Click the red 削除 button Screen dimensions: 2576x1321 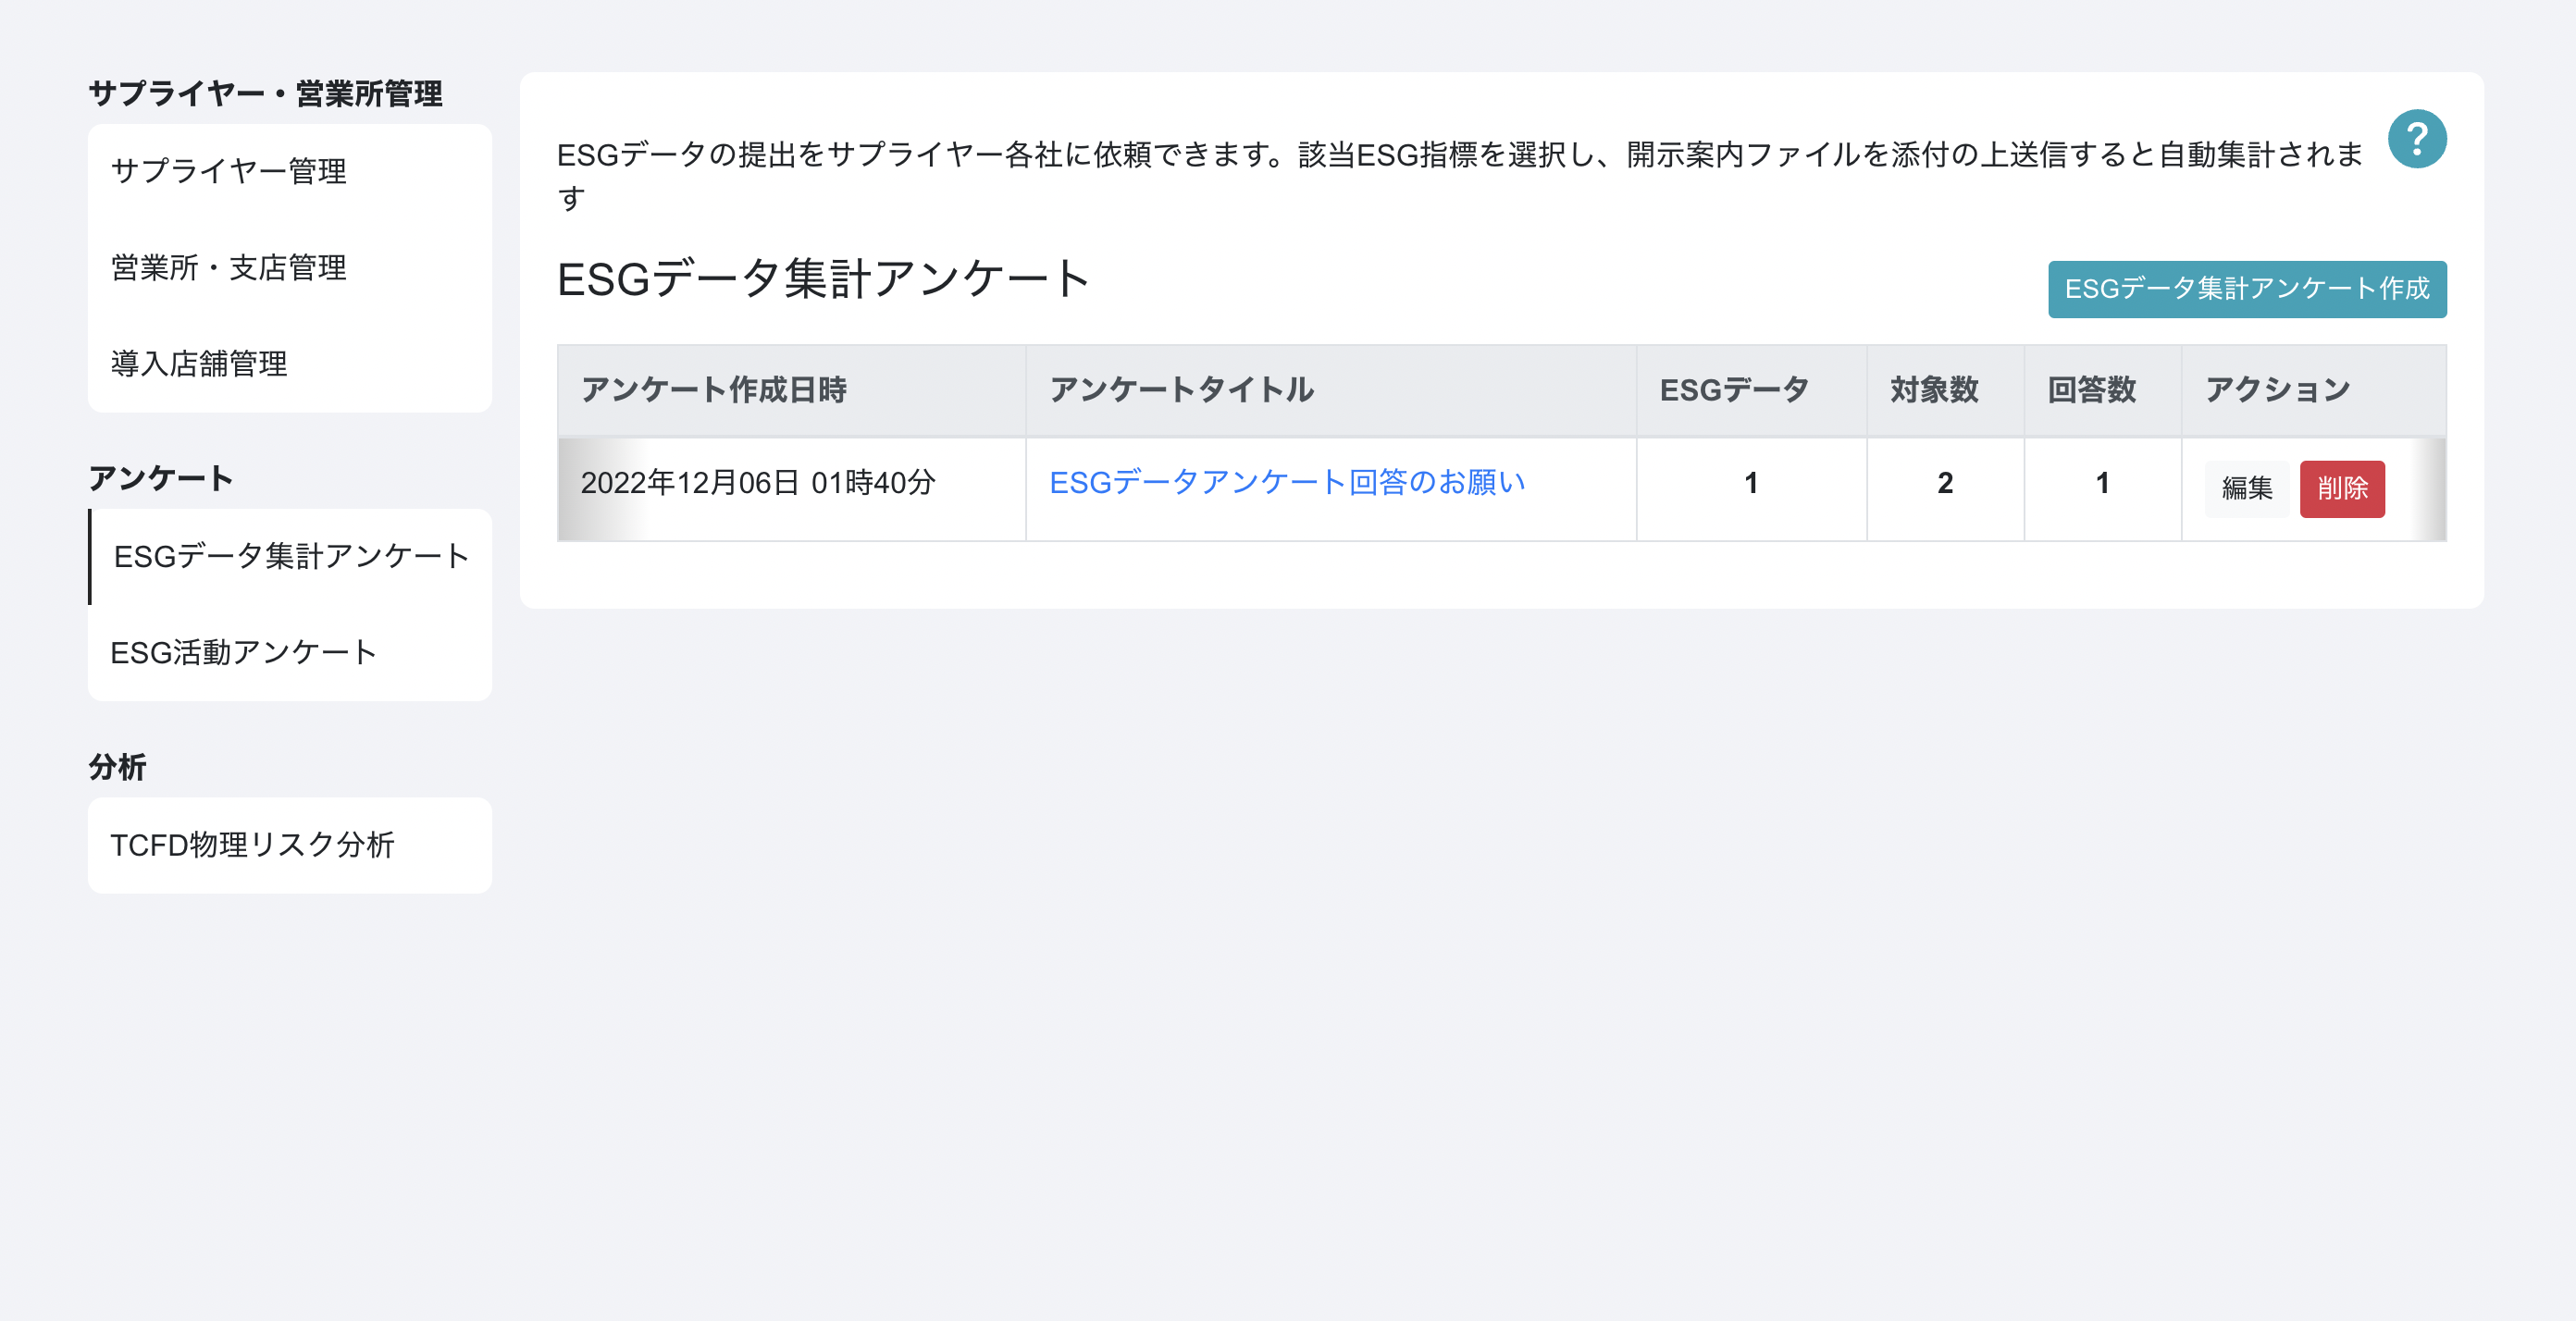2341,488
